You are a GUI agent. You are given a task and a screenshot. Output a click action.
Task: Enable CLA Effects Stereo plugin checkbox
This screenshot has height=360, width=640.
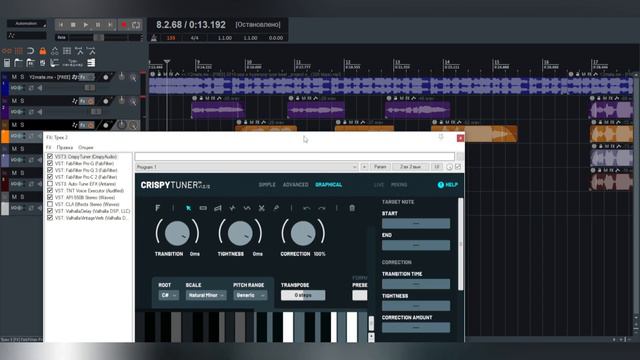pos(50,204)
